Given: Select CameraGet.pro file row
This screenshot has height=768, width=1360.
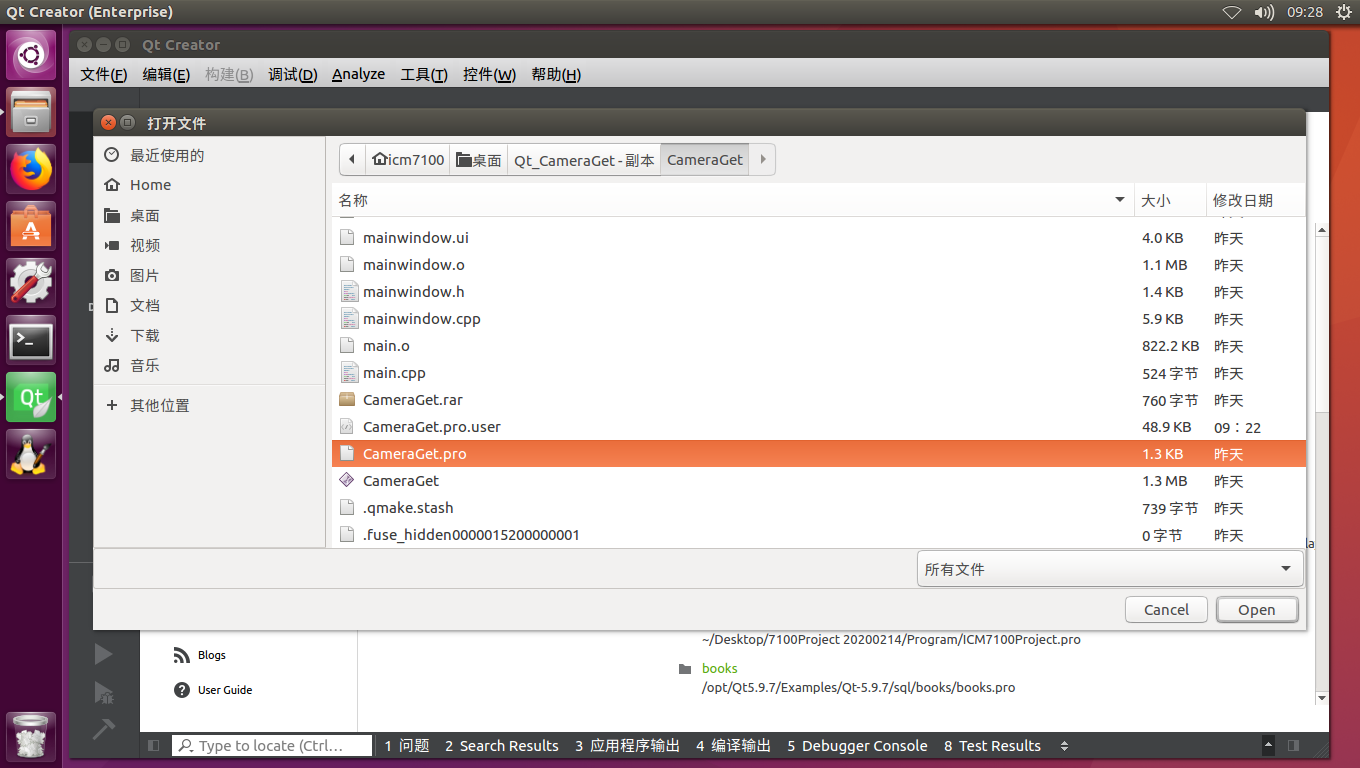Looking at the screenshot, I should coord(818,454).
